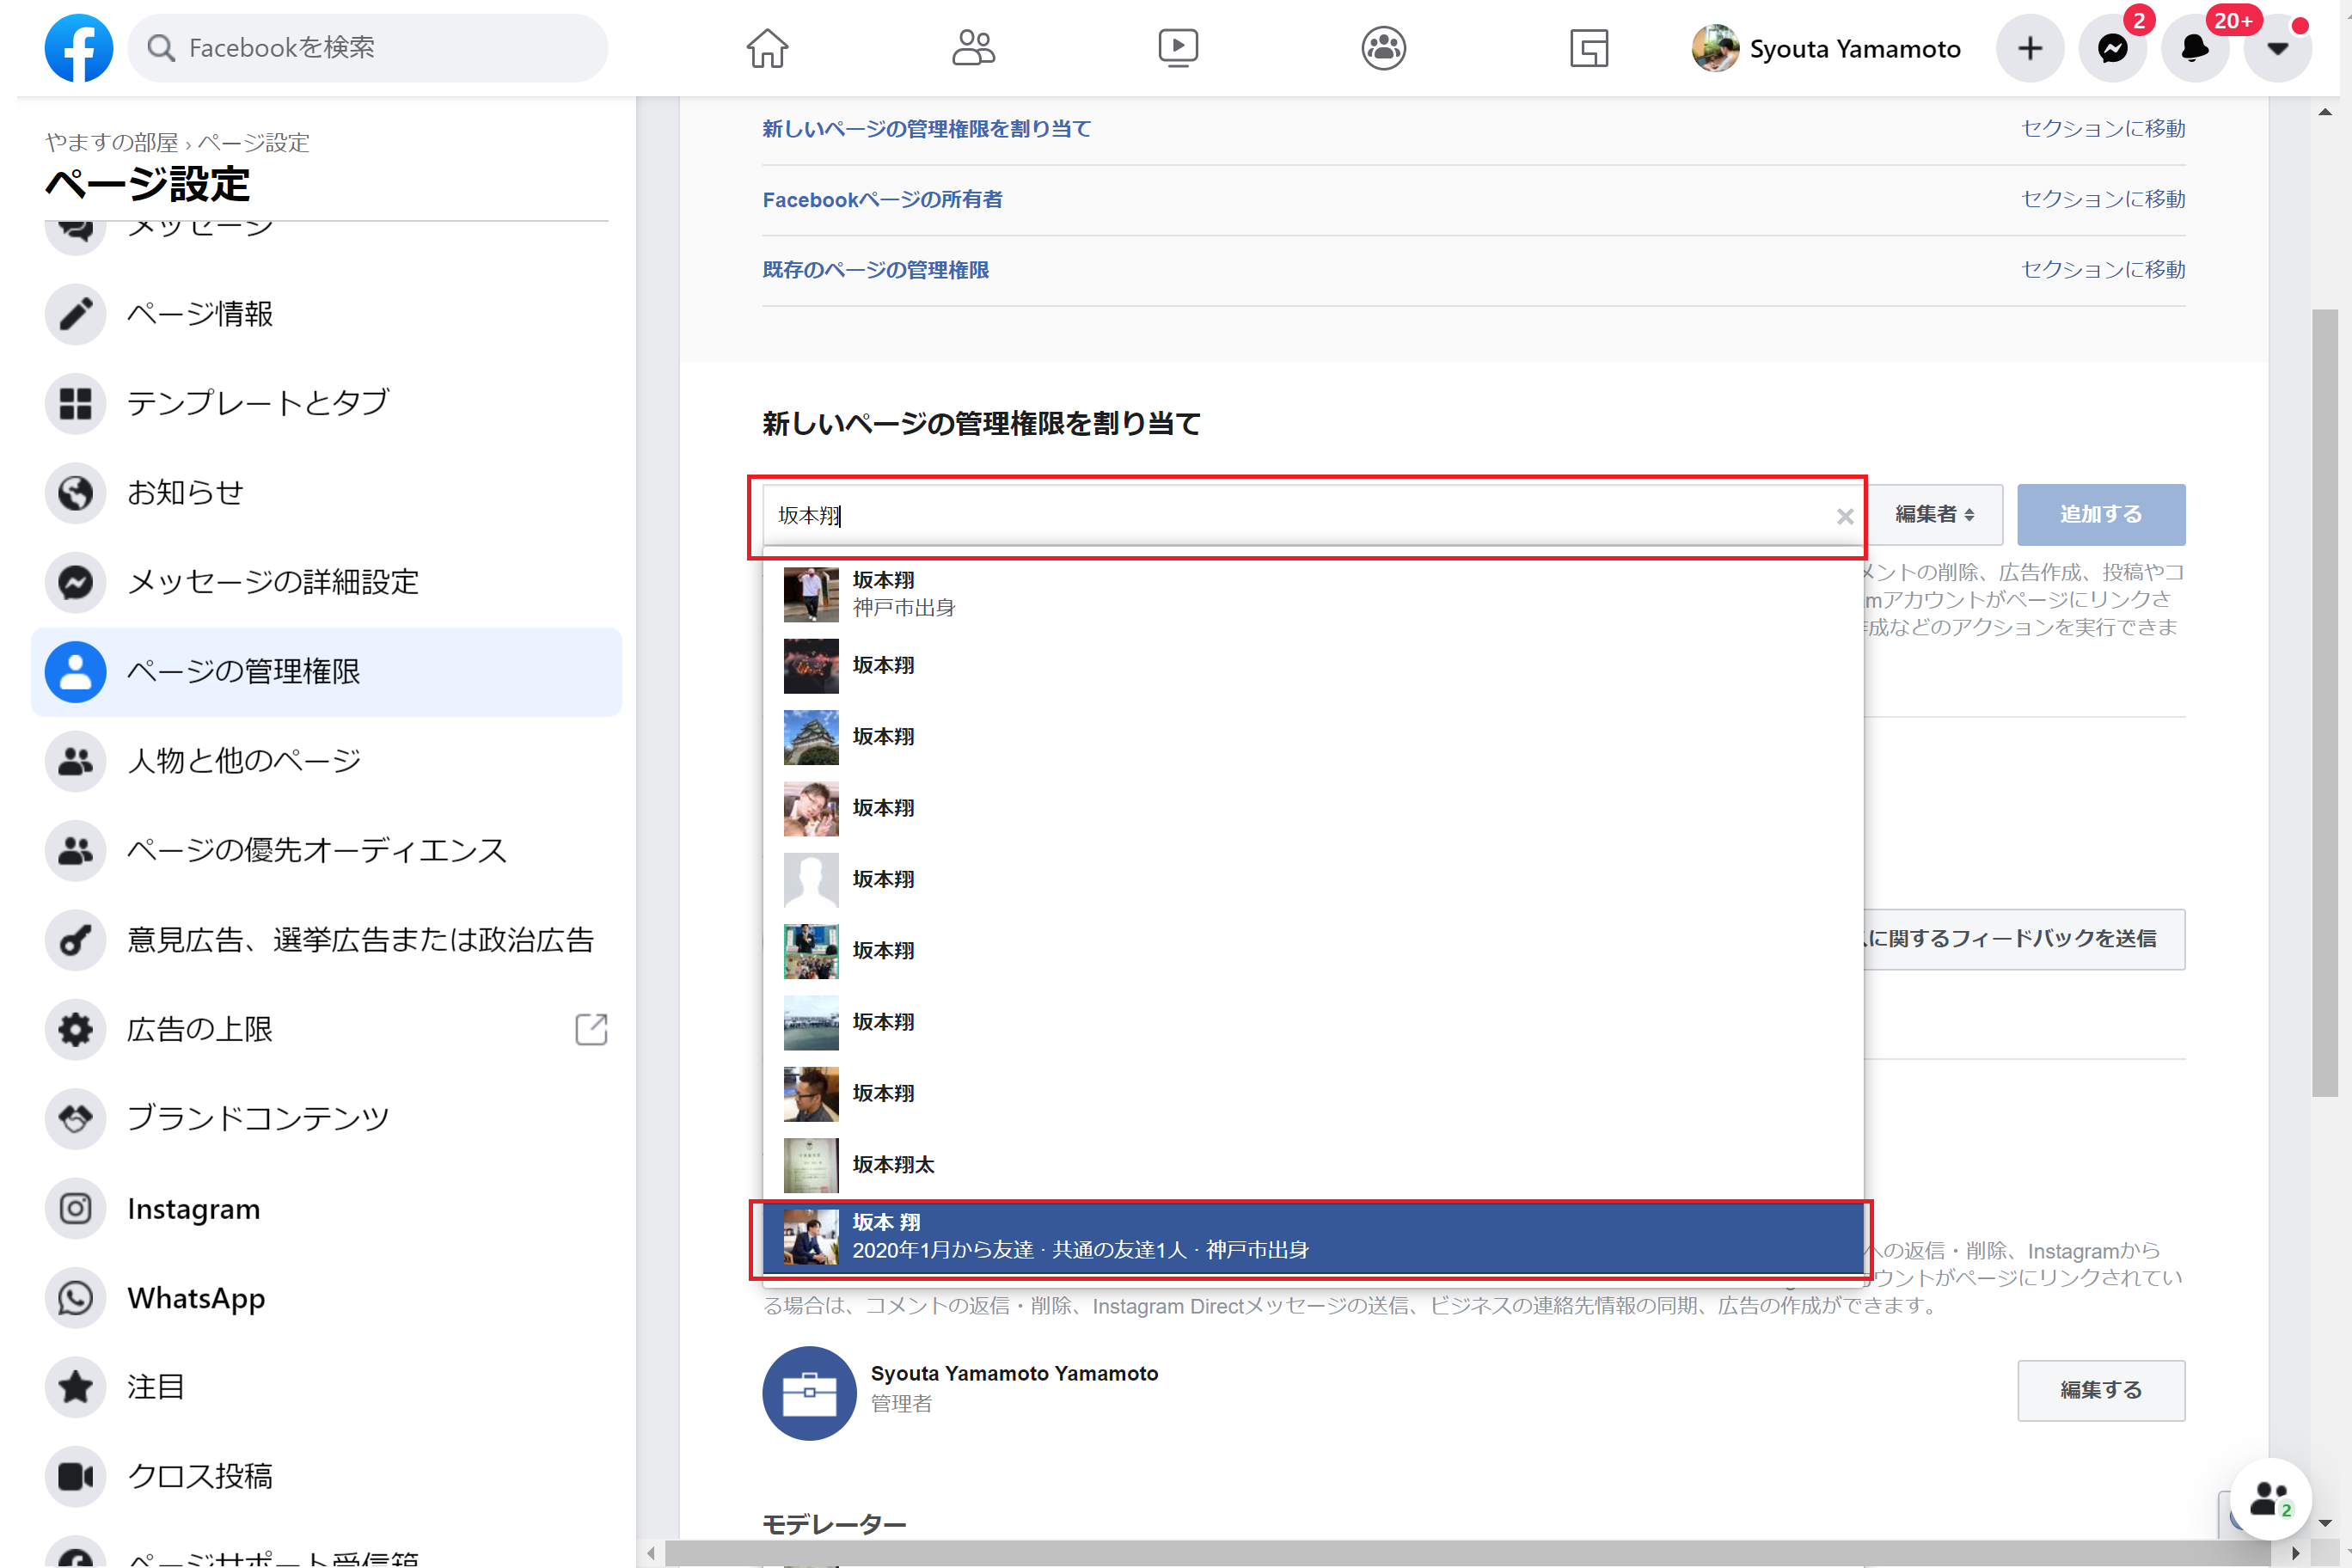
Task: Click the クロス投稿 camera icon
Action: point(75,1476)
